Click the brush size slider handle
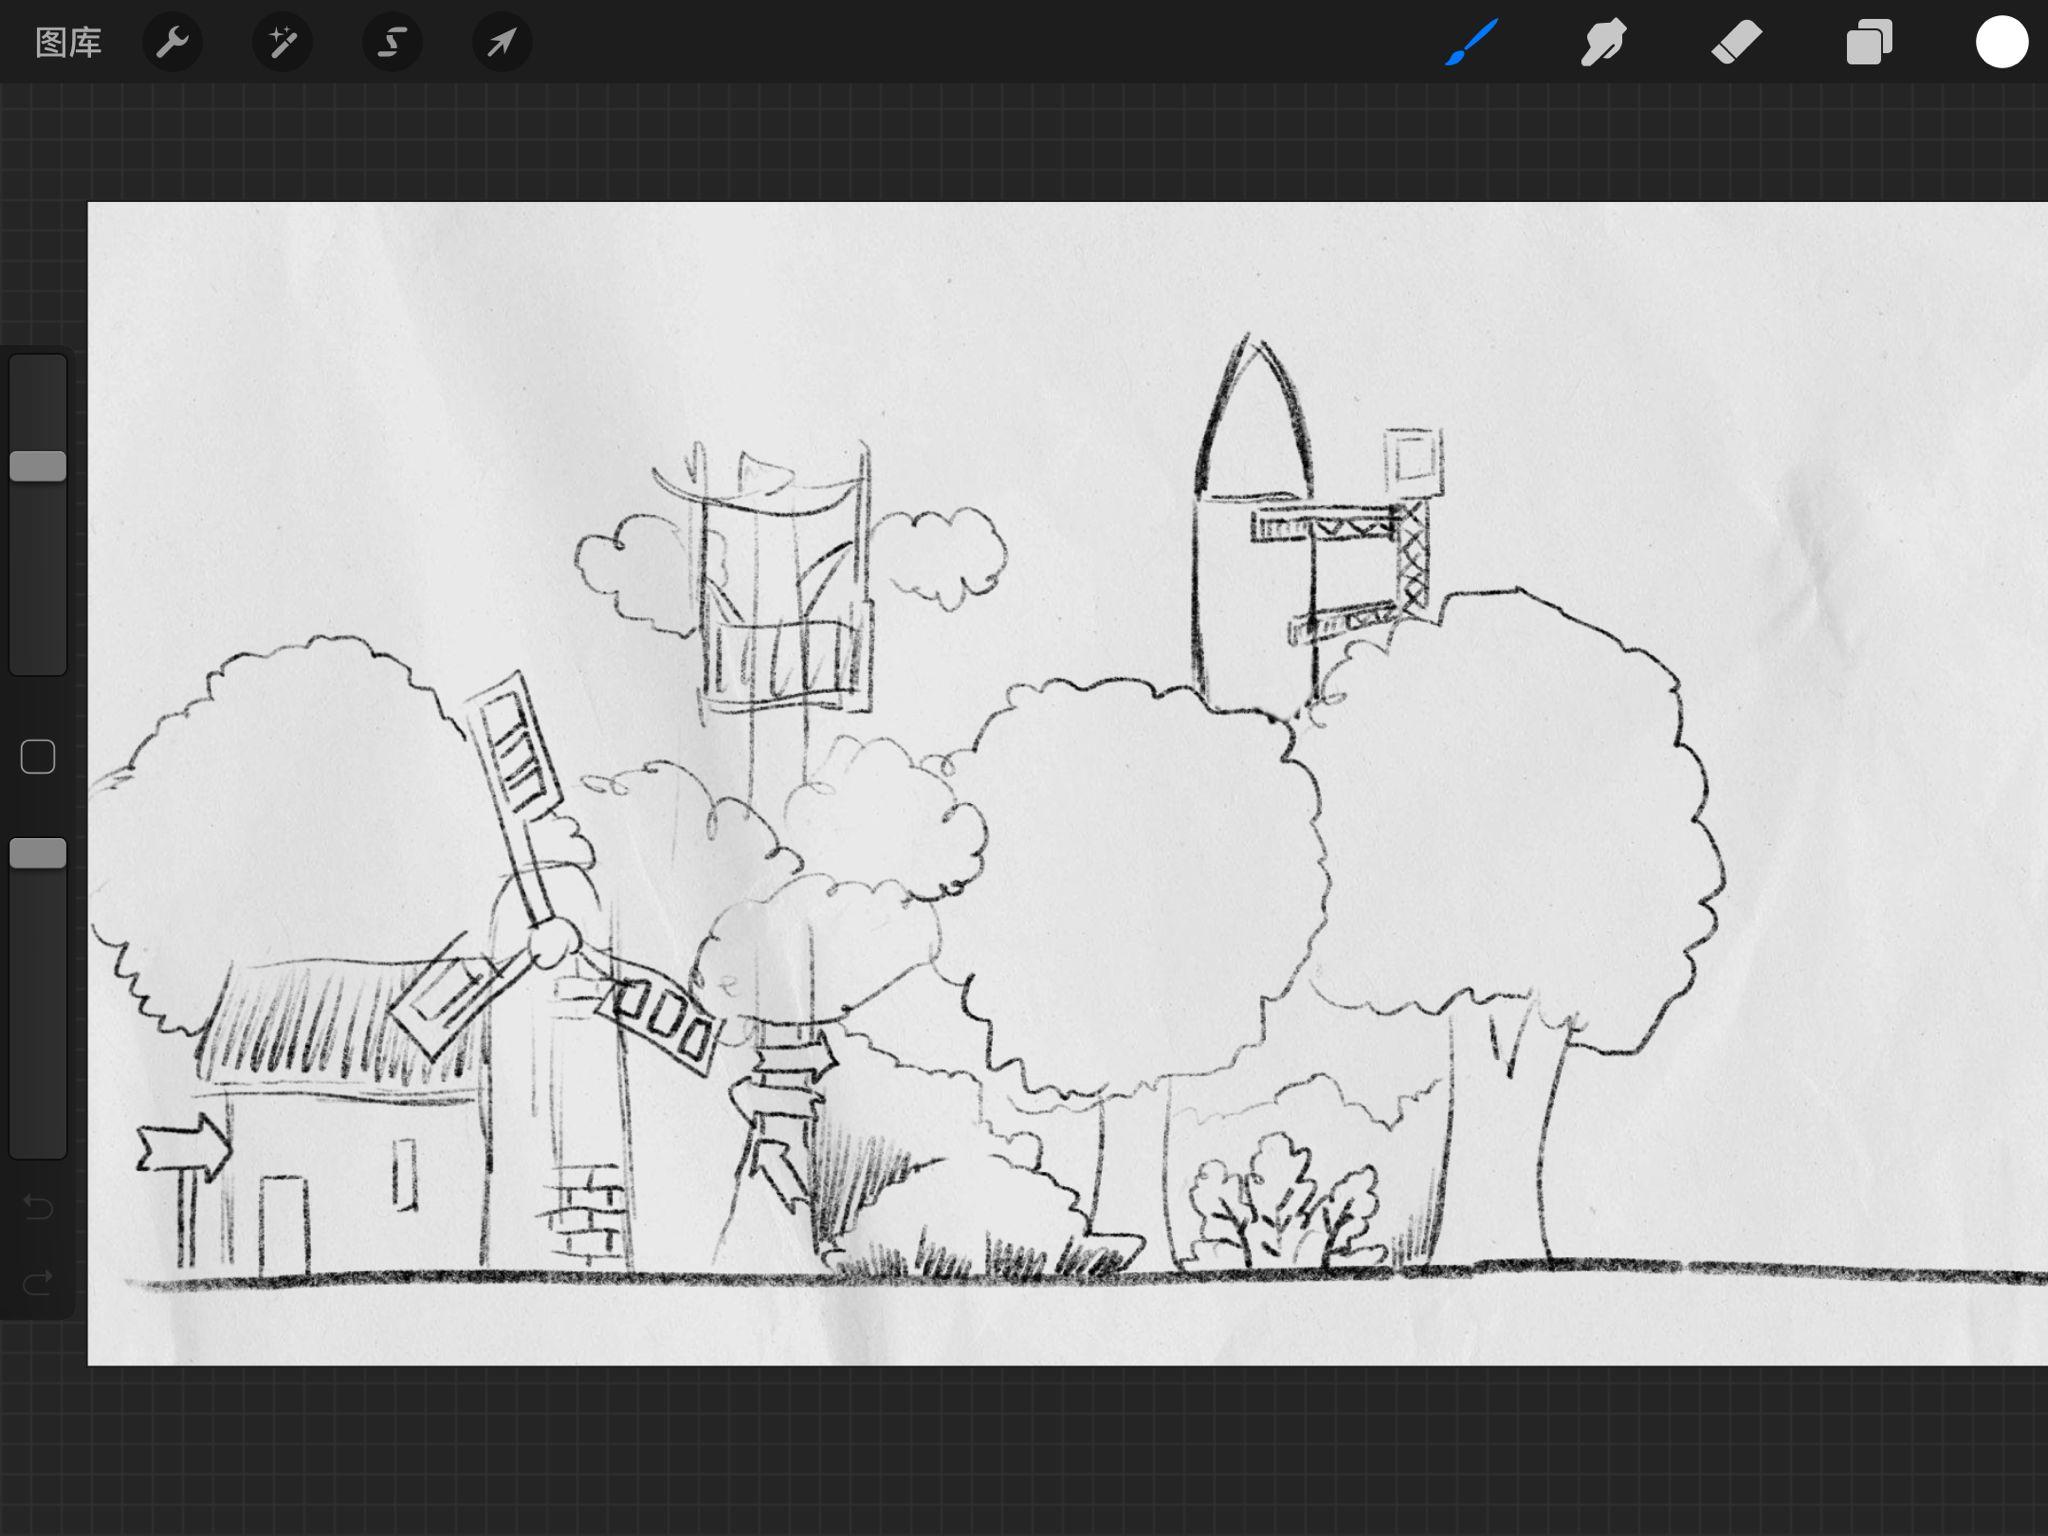This screenshot has height=1536, width=2048. point(38,466)
